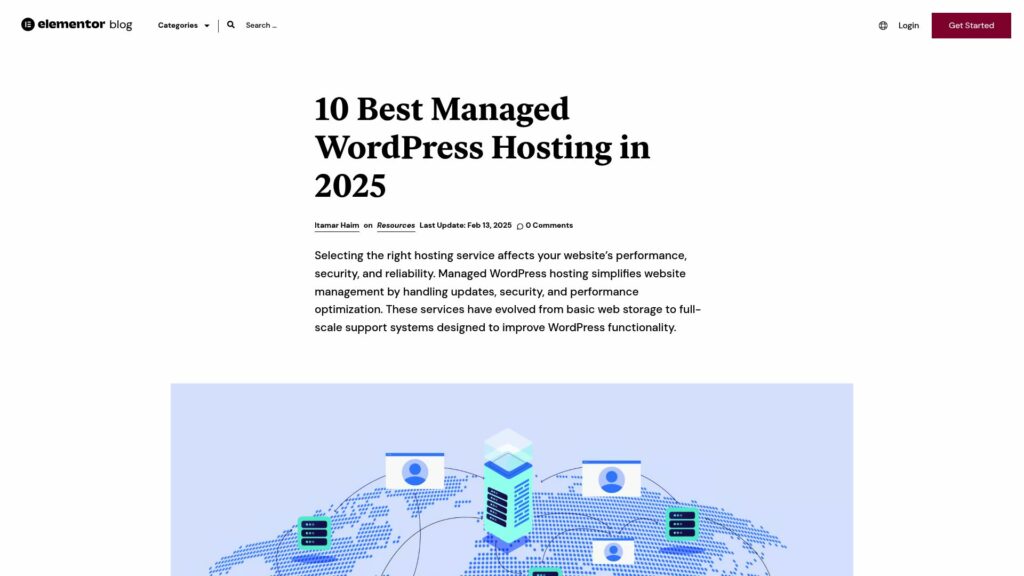Click the central server tower graphic
Image resolution: width=1024 pixels, height=576 pixels.
[x=508, y=490]
